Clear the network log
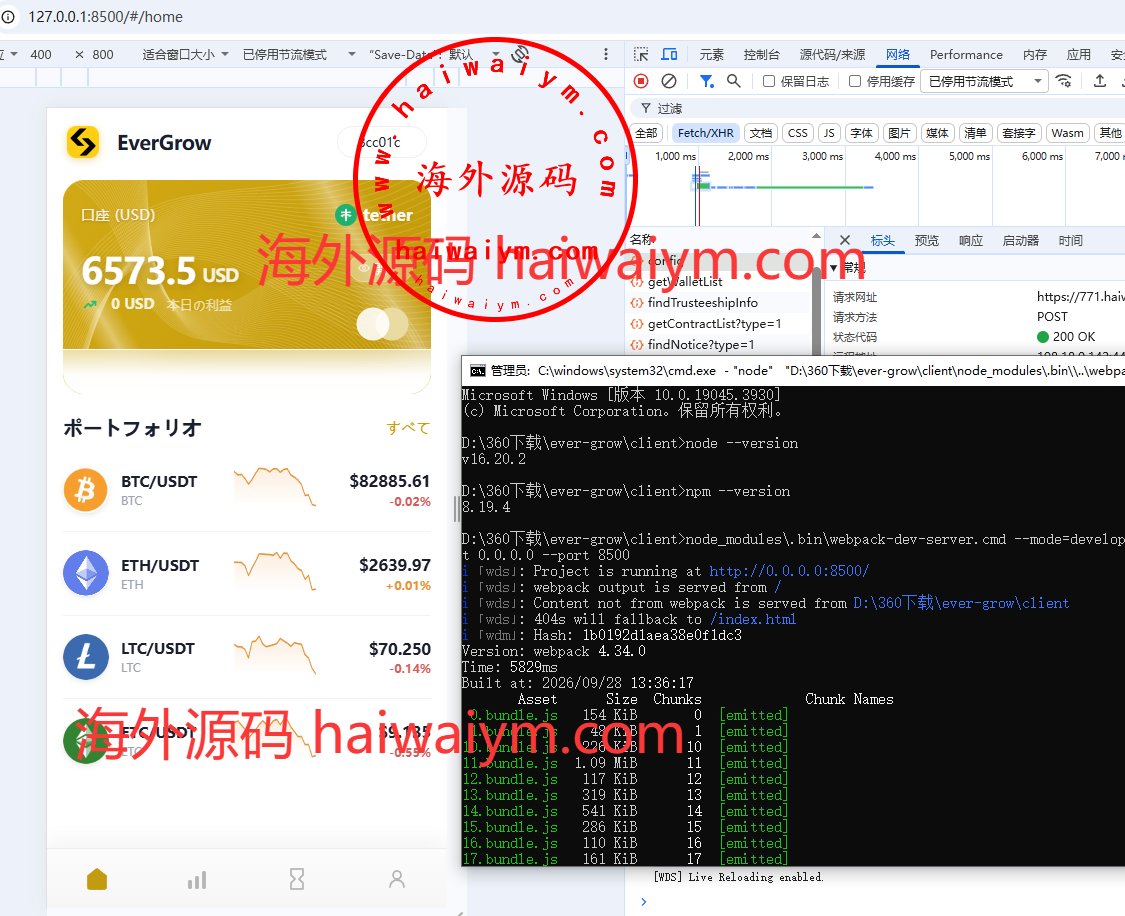This screenshot has width=1125, height=916. pos(669,81)
